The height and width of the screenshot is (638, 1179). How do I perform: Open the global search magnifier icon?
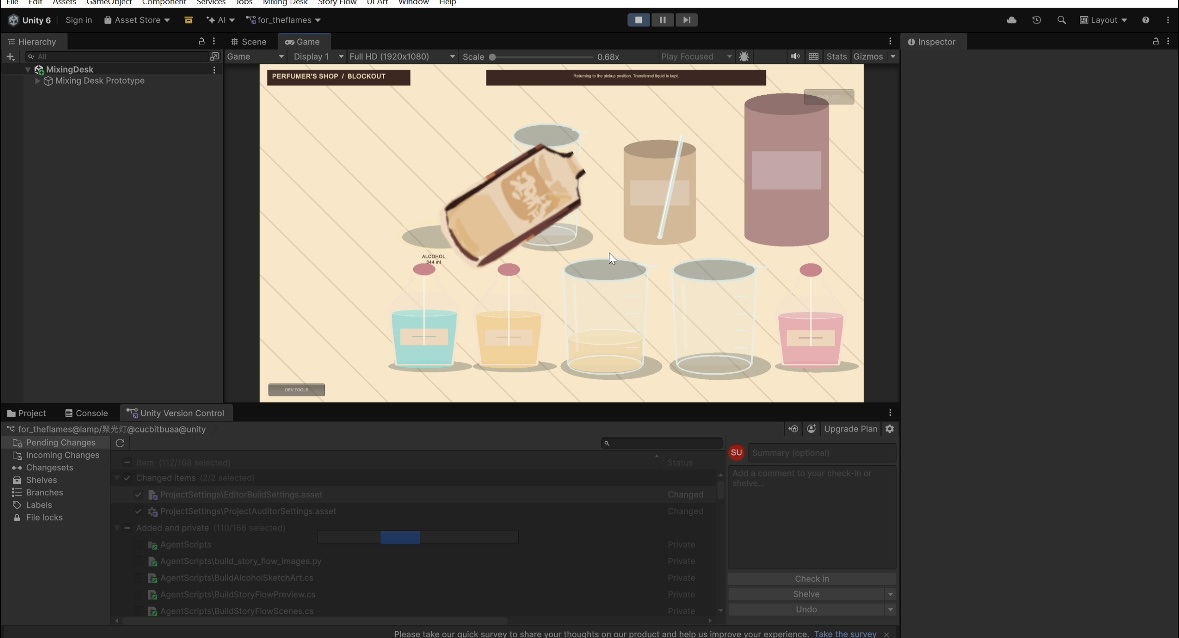[x=1061, y=20]
